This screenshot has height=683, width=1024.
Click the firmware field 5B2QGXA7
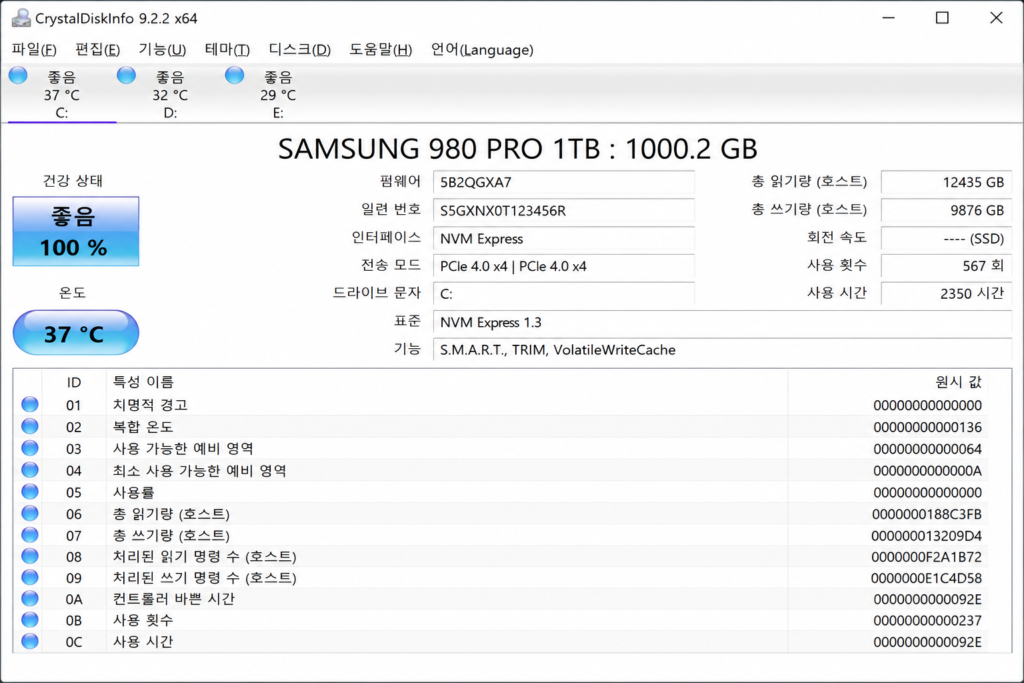click(x=564, y=182)
